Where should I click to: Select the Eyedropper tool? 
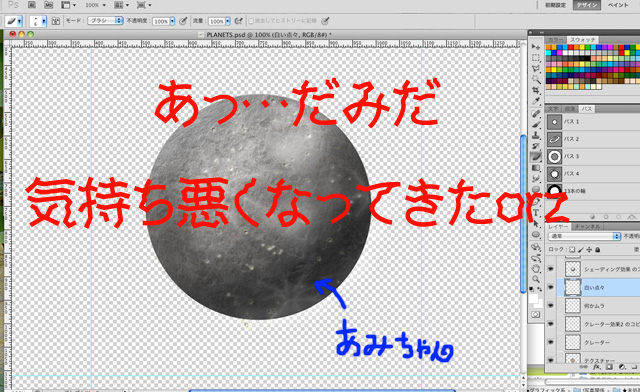click(536, 101)
